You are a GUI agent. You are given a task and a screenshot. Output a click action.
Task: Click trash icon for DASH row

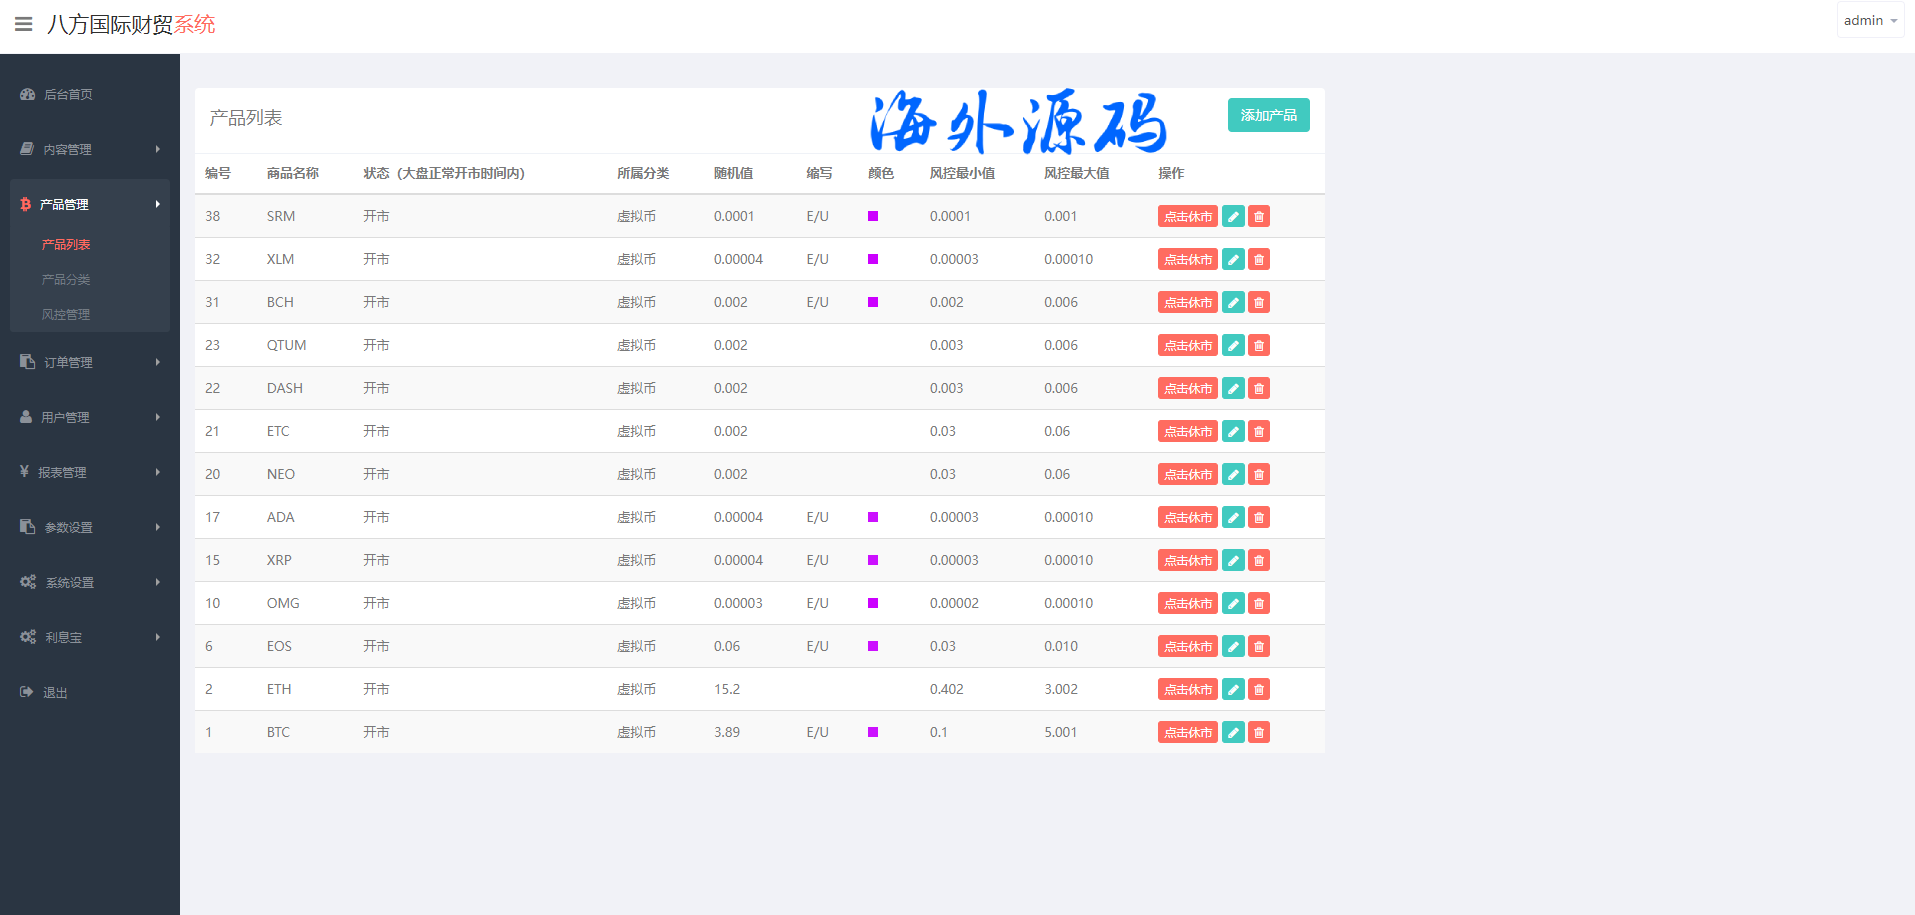(x=1259, y=388)
